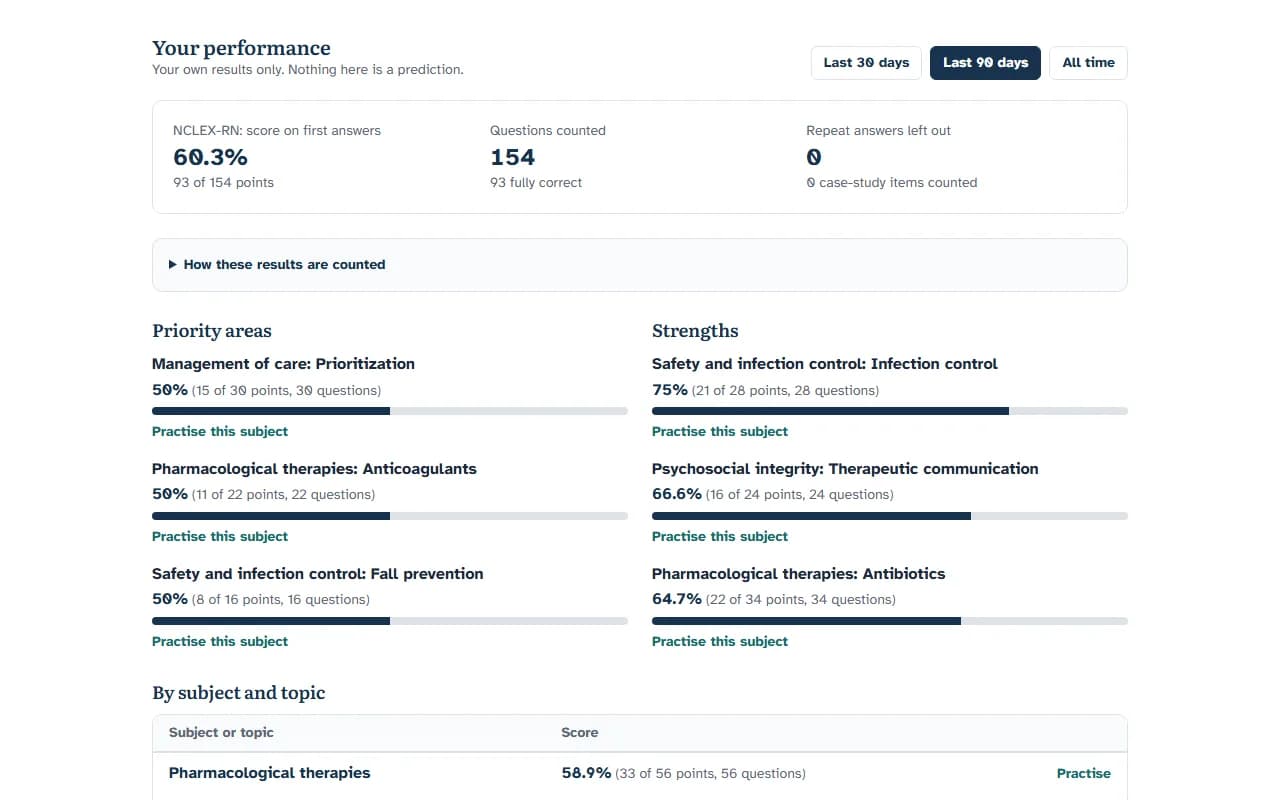Click "Repeat answers left out" label
The image size is (1280, 800).
click(879, 131)
